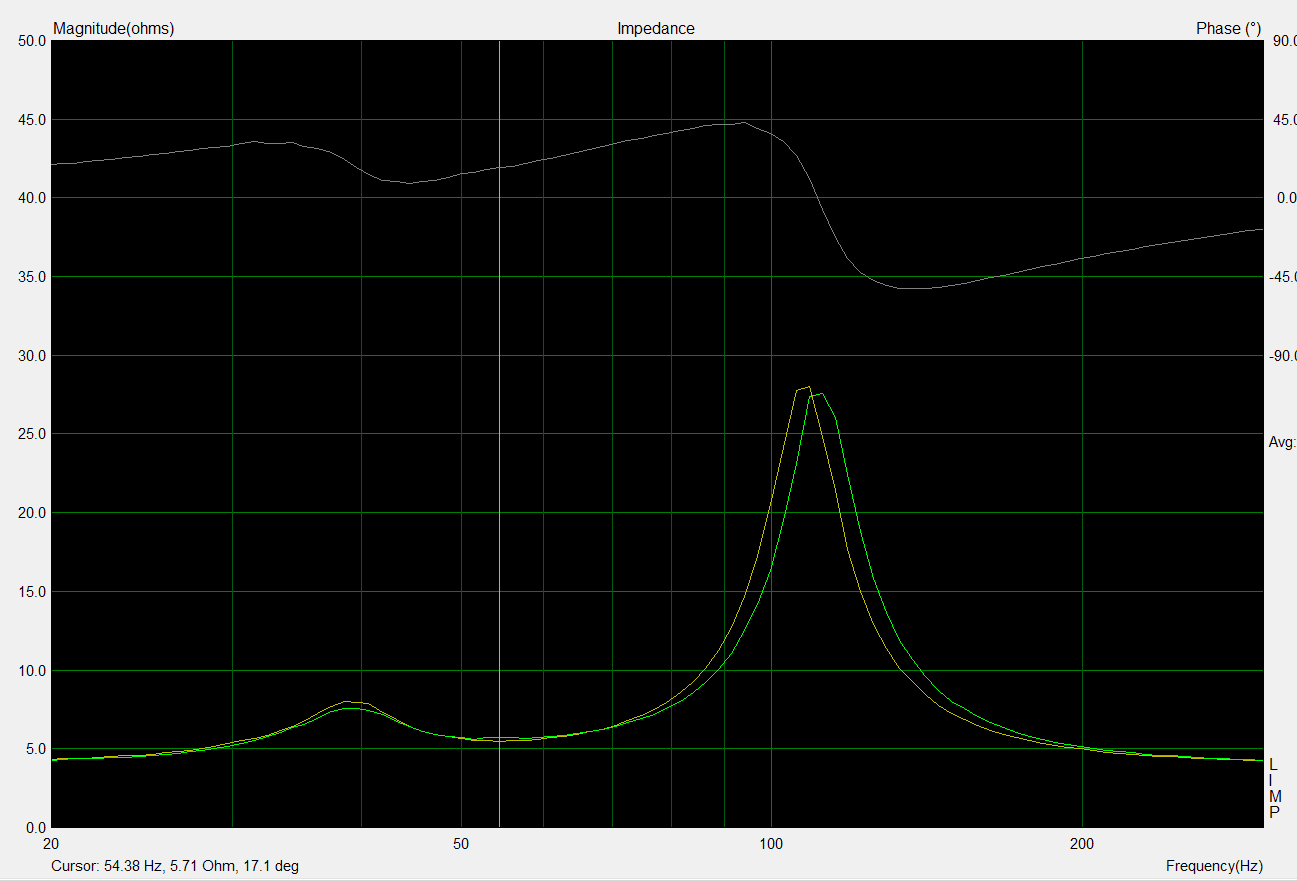This screenshot has width=1297, height=881.
Task: Click the -90.0 phase axis label
Action: pos(1281,356)
